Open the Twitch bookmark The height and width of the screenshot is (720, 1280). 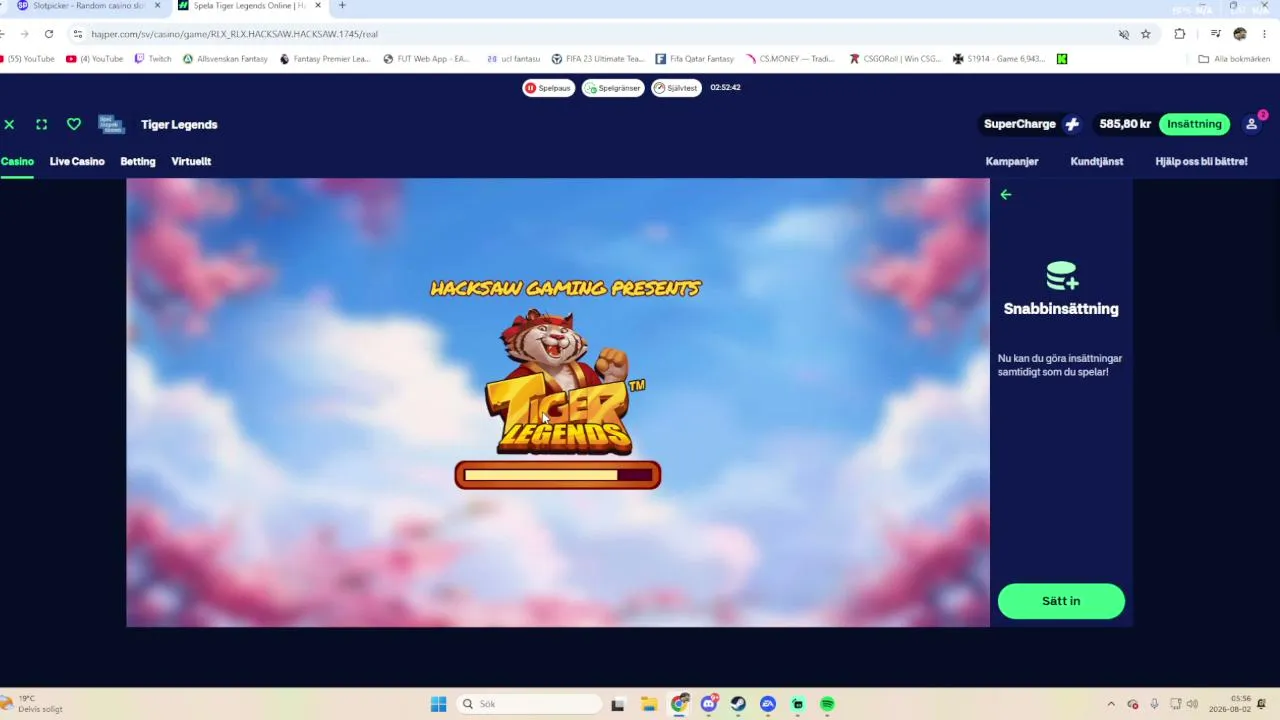click(x=153, y=59)
